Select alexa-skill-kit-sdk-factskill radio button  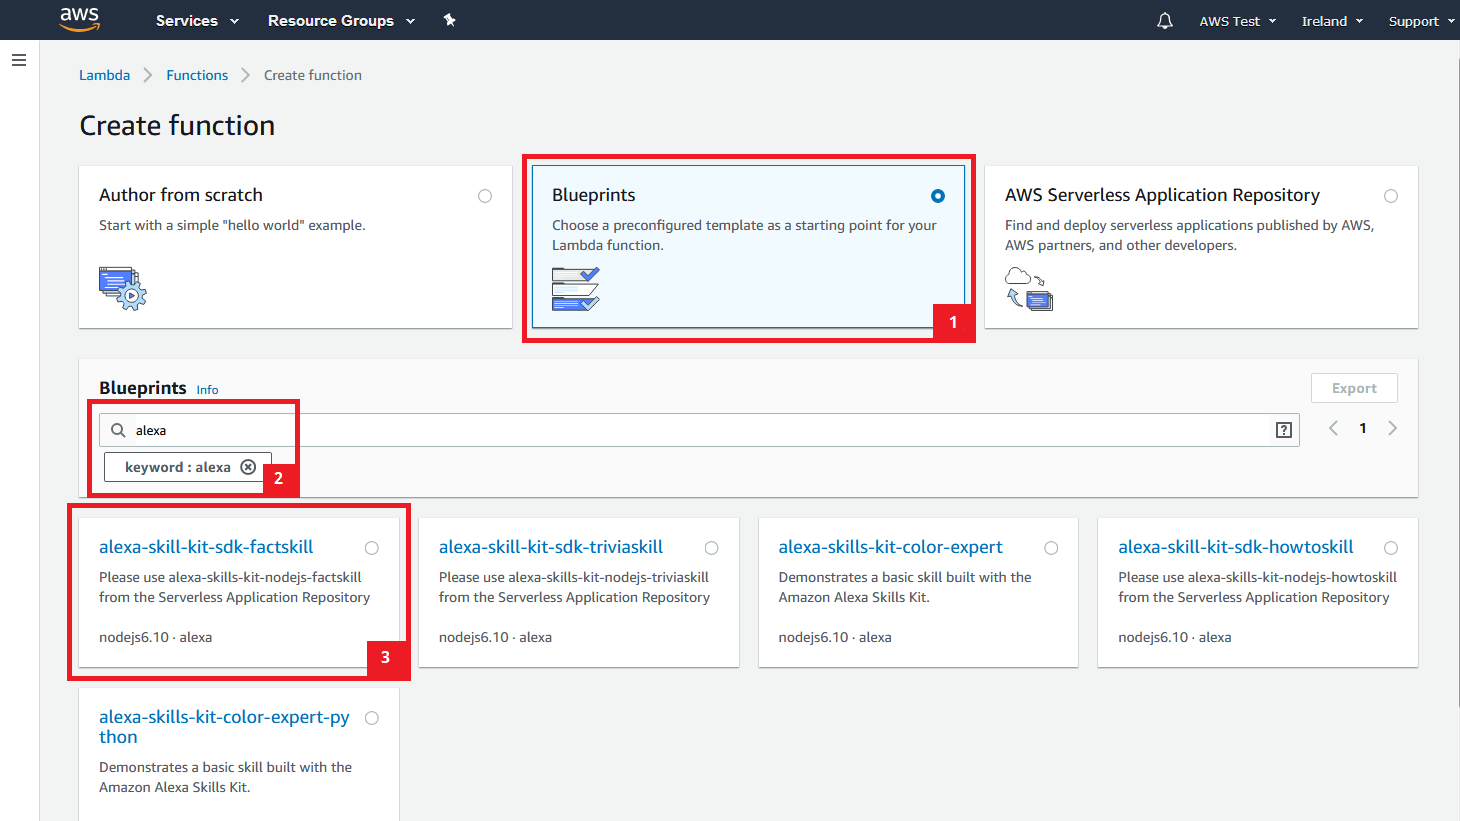[x=372, y=548]
